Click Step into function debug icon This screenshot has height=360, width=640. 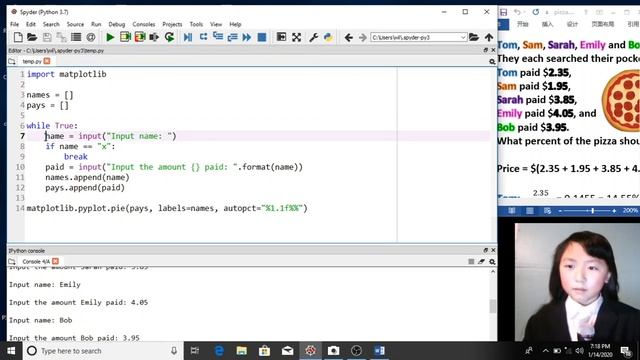click(218, 37)
